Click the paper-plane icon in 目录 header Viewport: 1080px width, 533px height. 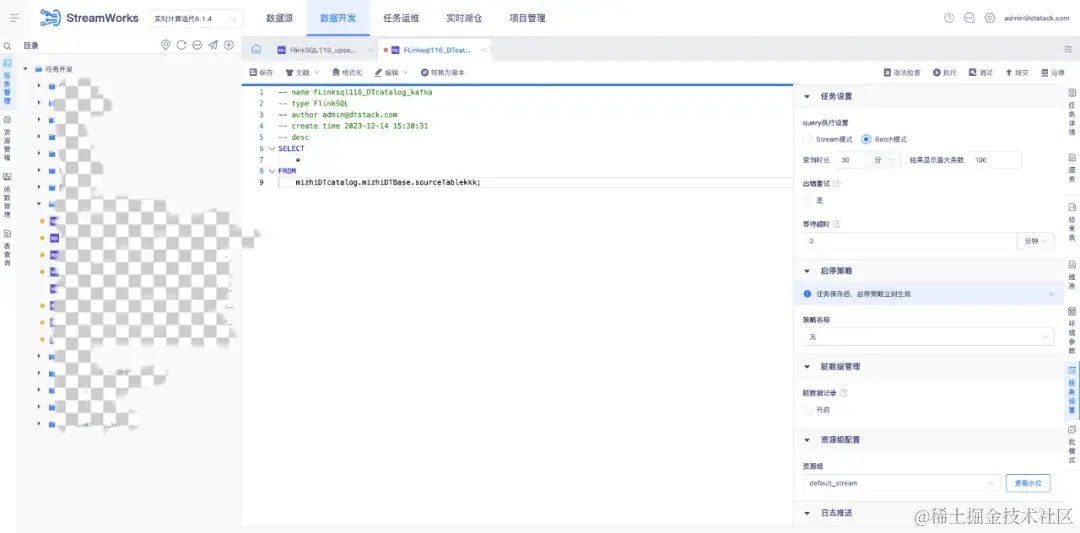coord(213,45)
